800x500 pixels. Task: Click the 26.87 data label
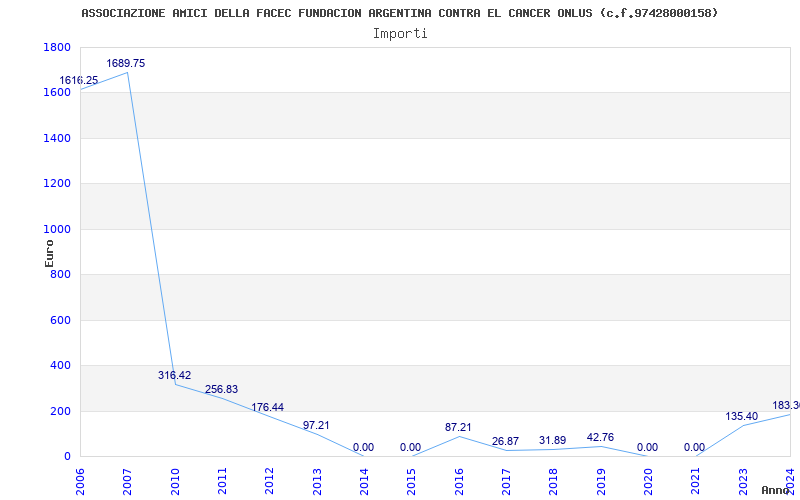505,442
